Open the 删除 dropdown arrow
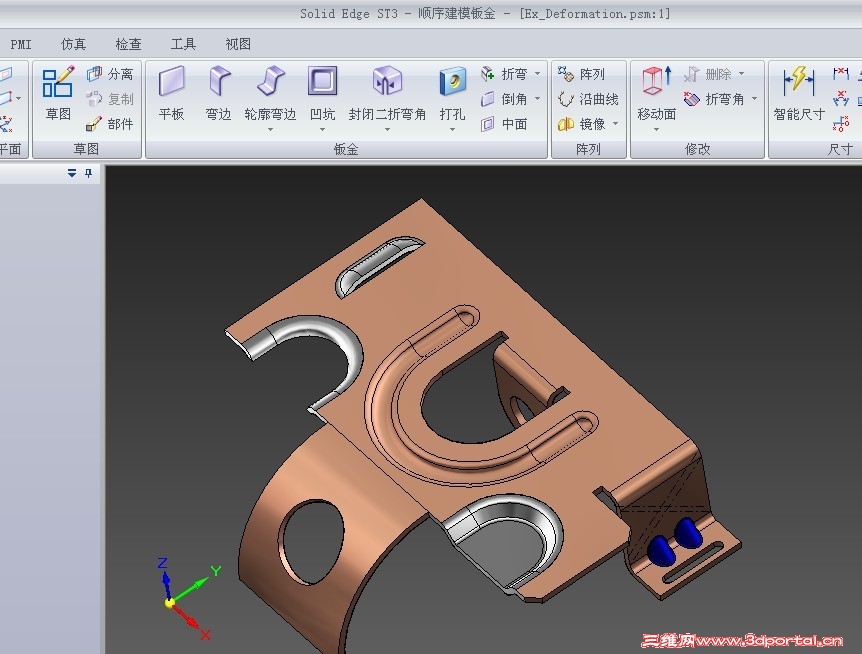 click(742, 74)
